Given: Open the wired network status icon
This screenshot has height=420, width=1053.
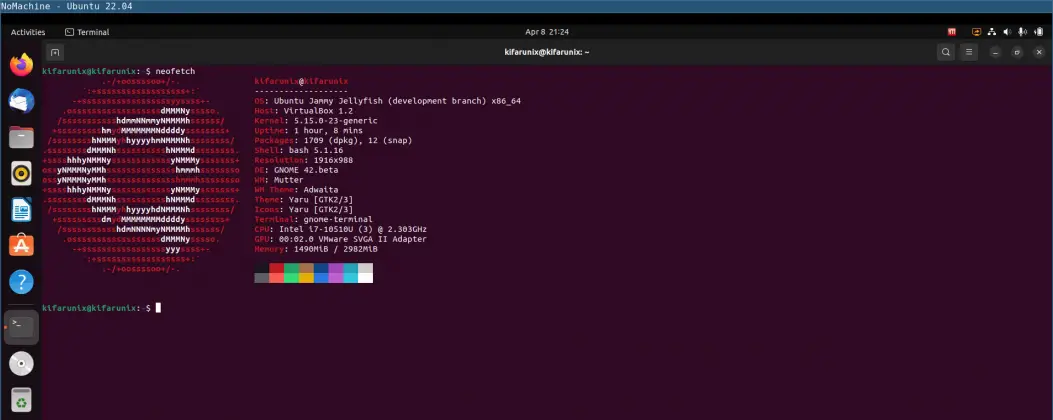Looking at the screenshot, I should [x=993, y=32].
